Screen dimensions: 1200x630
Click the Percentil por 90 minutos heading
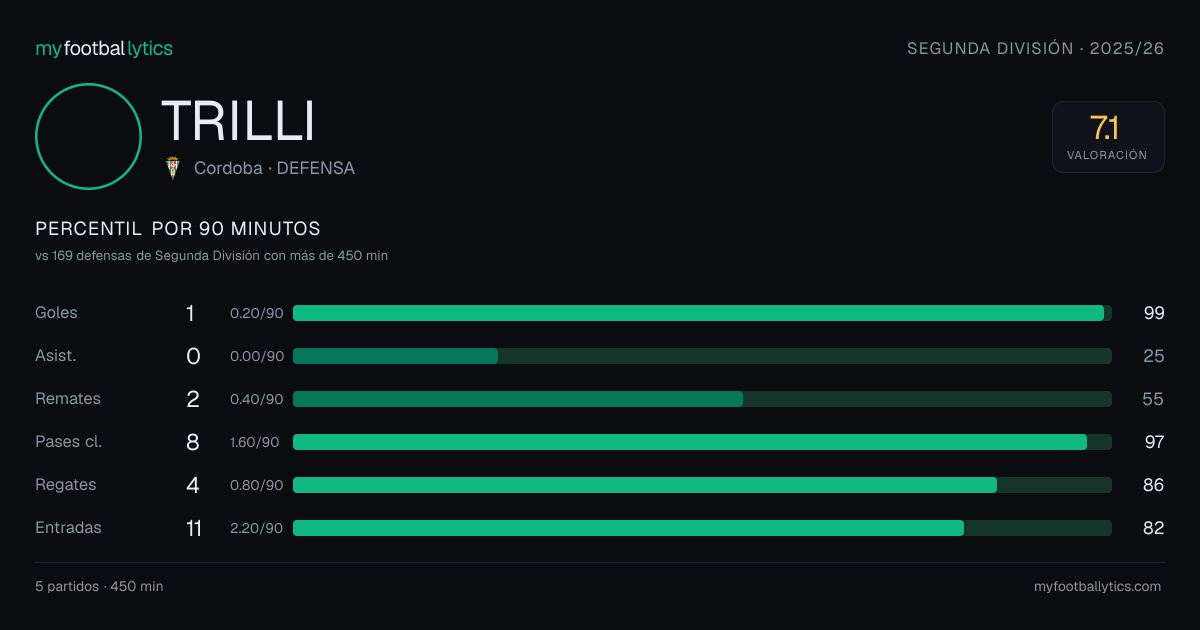178,229
